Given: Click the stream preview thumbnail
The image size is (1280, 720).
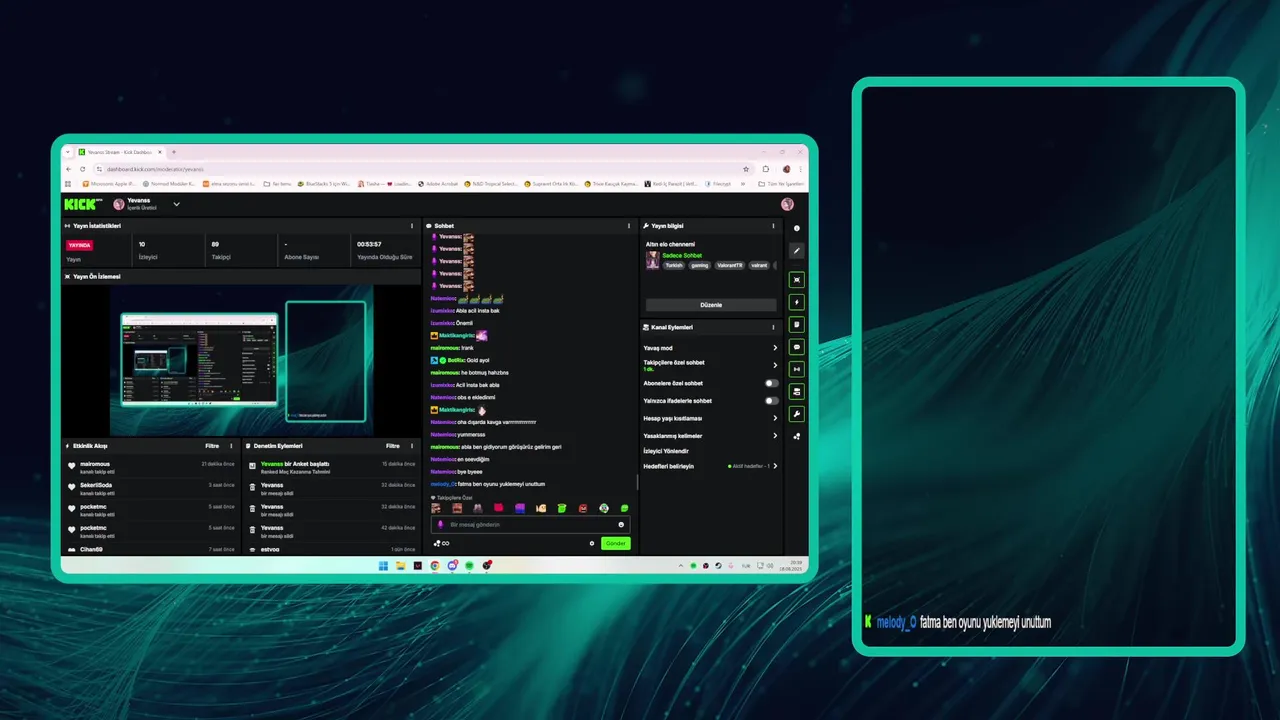Looking at the screenshot, I should 240,360.
